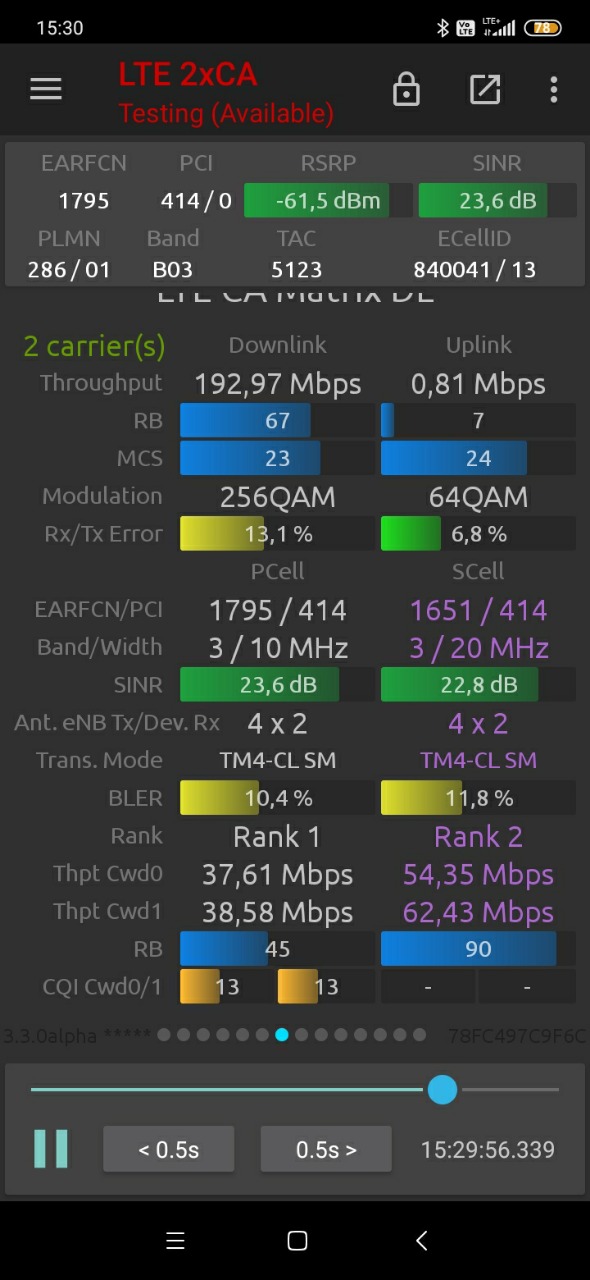Tap the Downlink RB 67 bar

click(x=277, y=421)
